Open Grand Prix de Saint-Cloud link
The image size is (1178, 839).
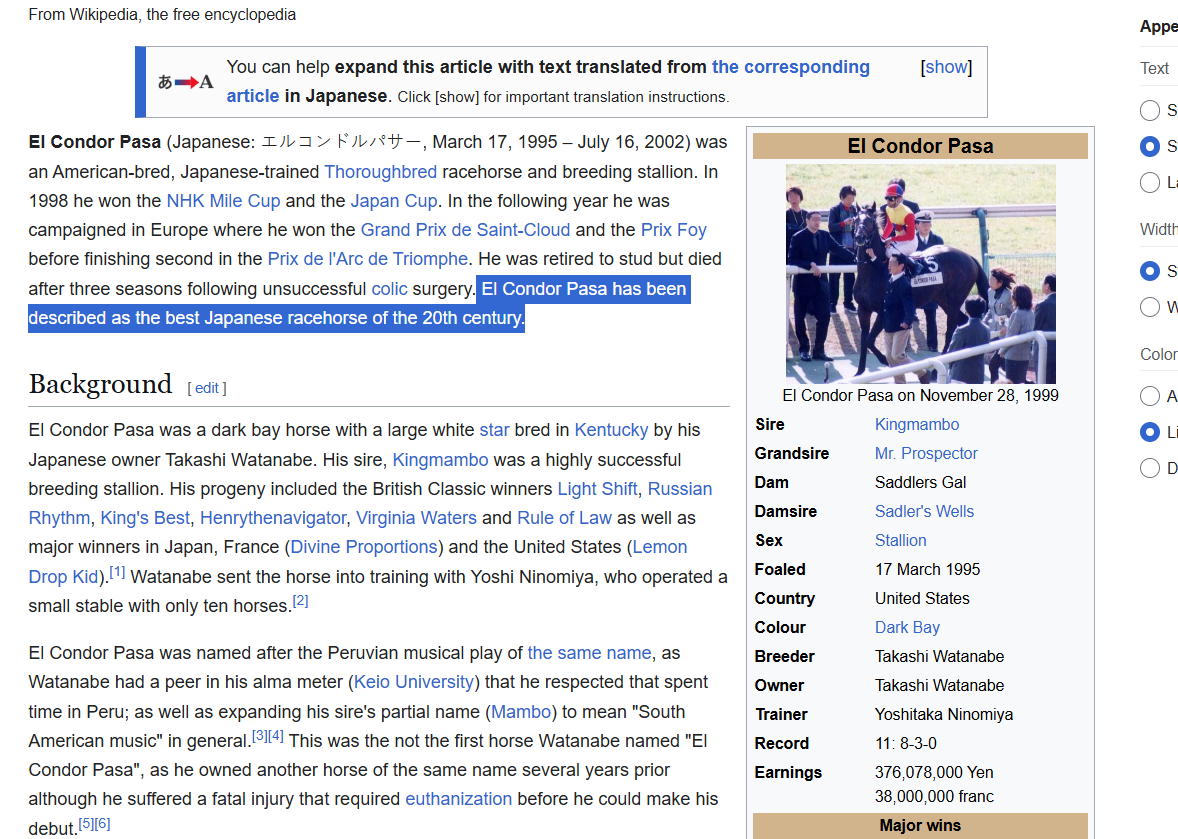tap(465, 230)
